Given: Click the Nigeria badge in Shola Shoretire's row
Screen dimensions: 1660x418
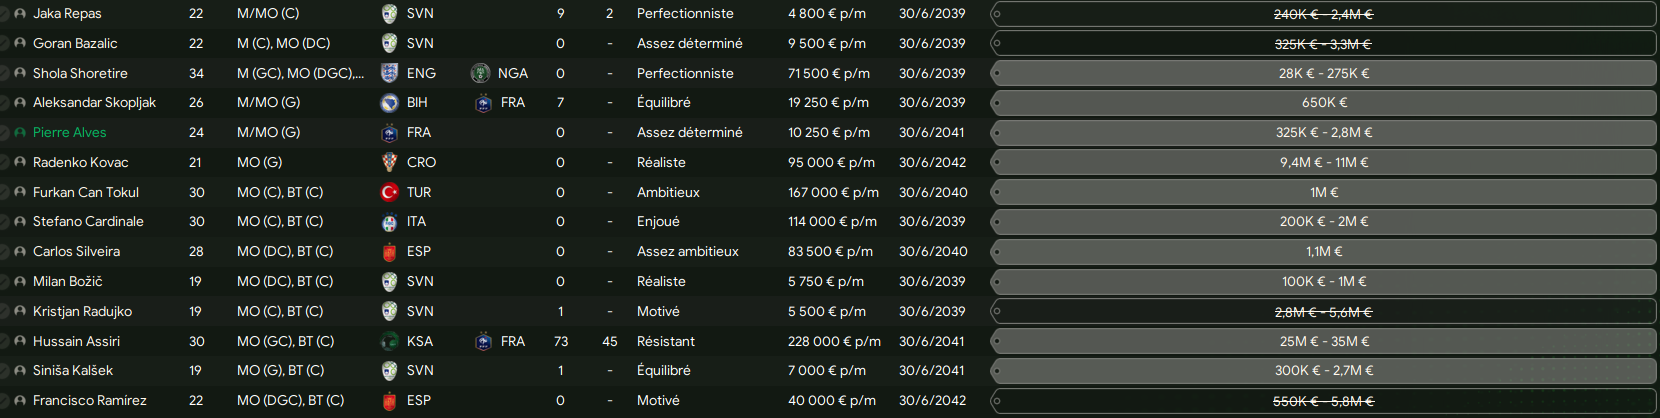Looking at the screenshot, I should click(x=480, y=73).
